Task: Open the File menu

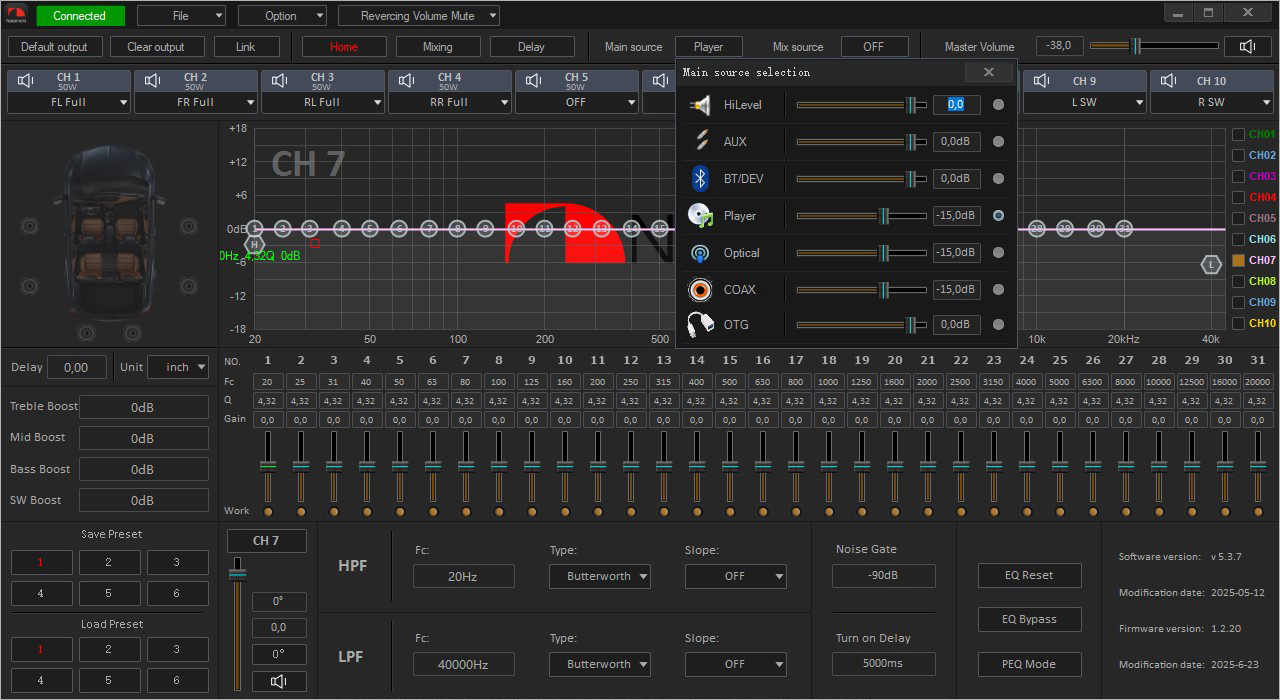Action: coord(181,16)
